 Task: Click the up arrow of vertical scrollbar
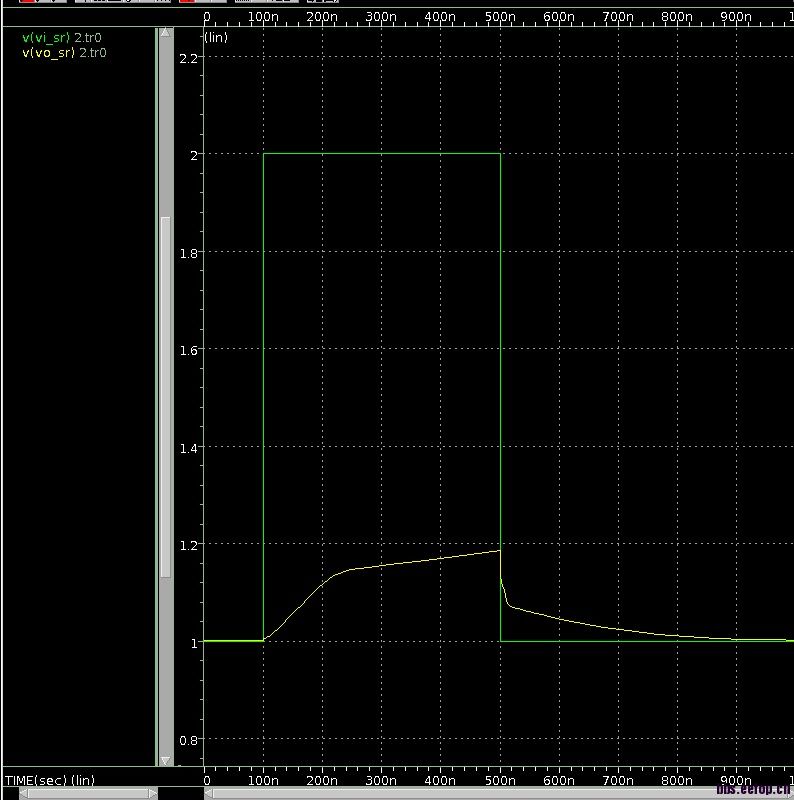[x=165, y=33]
